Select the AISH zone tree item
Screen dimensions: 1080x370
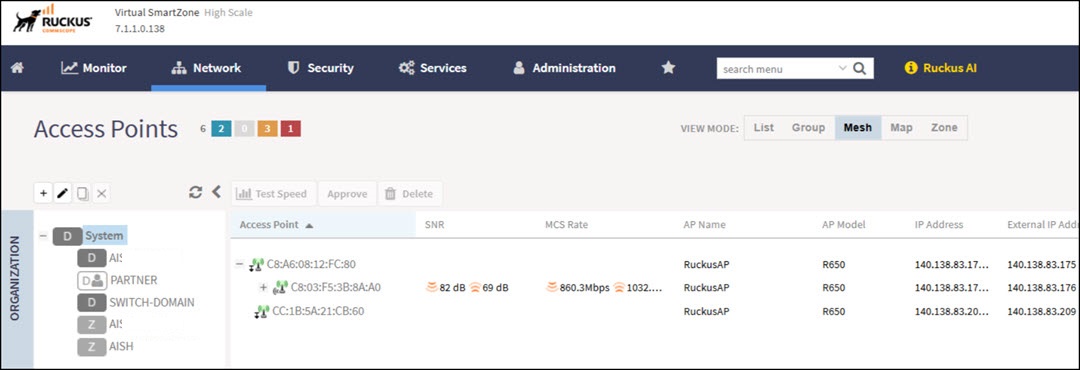(x=121, y=347)
